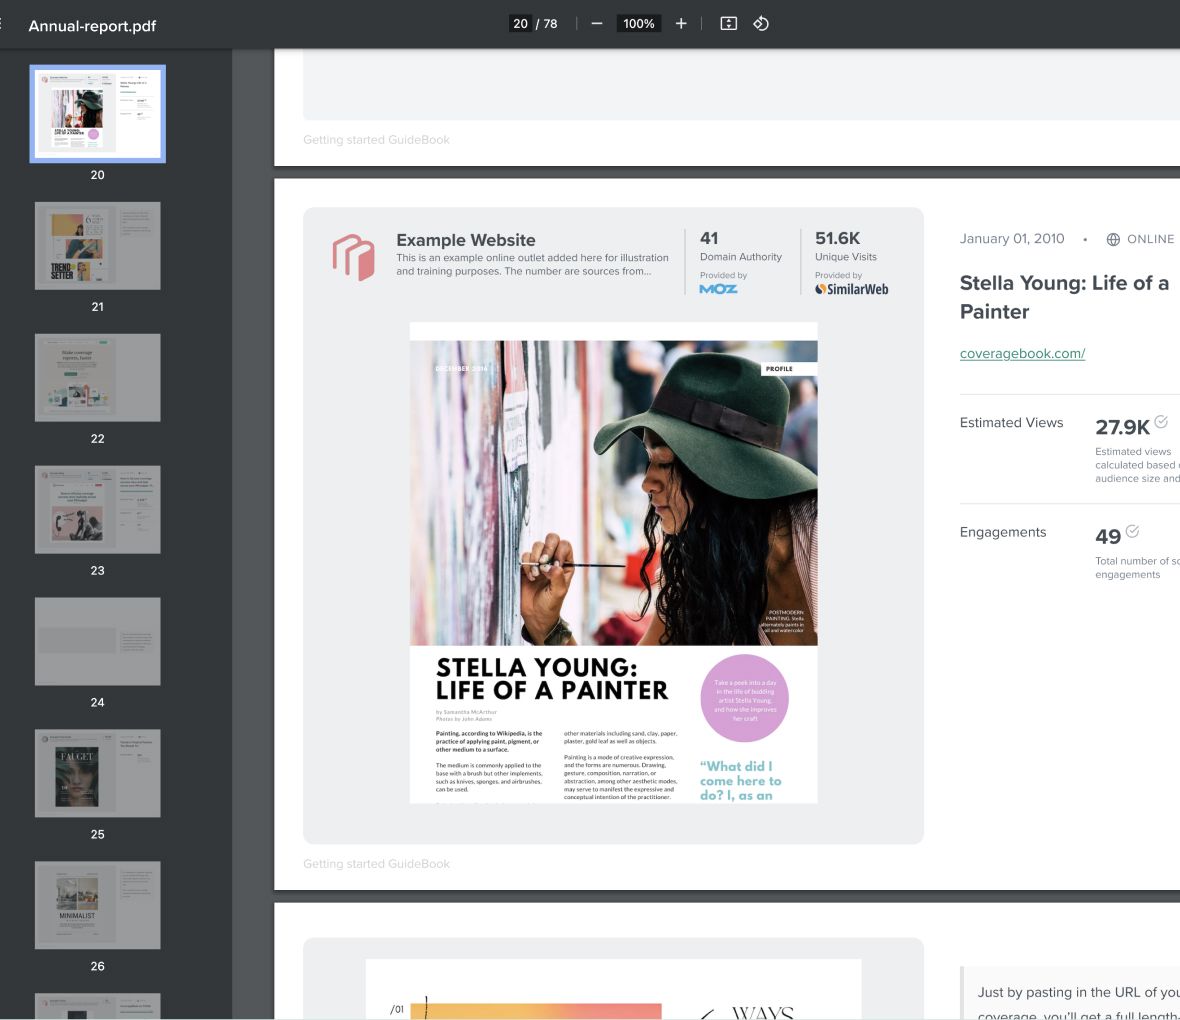Open page 24 thumbnail

click(98, 641)
